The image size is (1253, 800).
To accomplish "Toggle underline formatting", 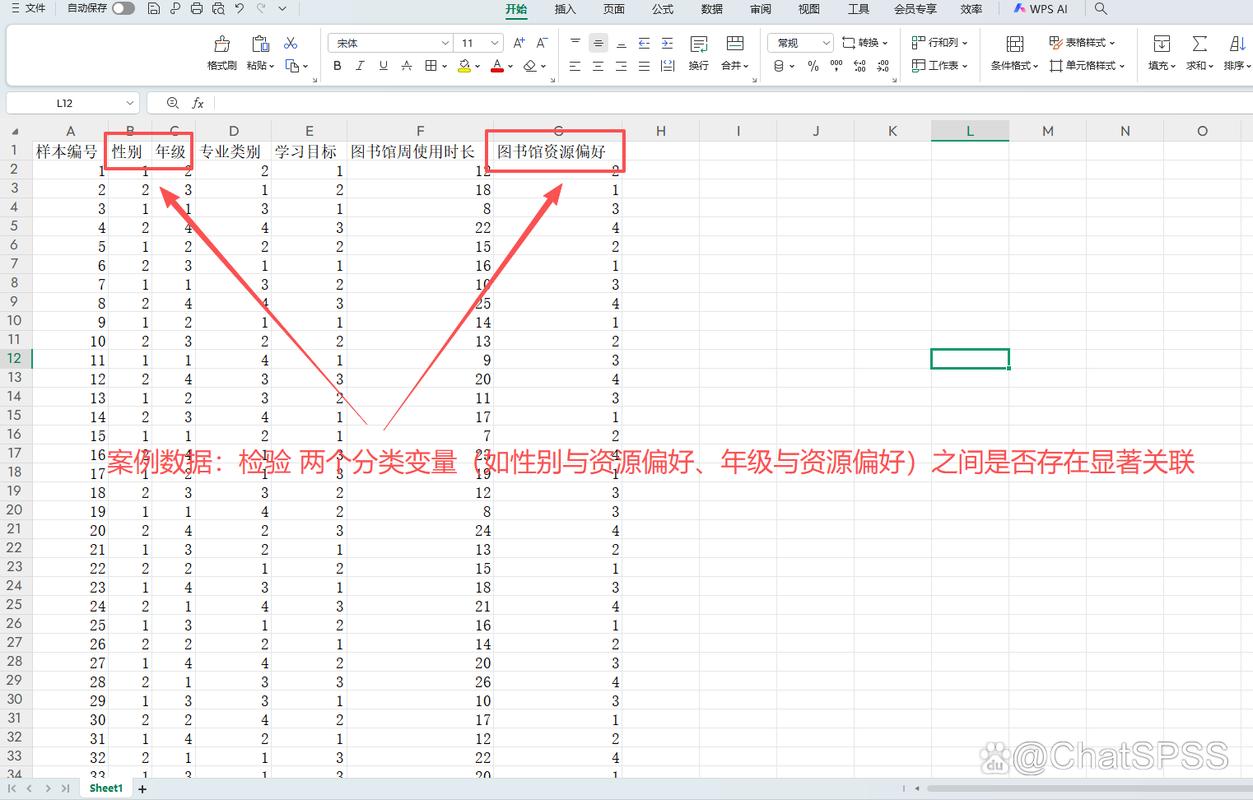I will pos(382,65).
